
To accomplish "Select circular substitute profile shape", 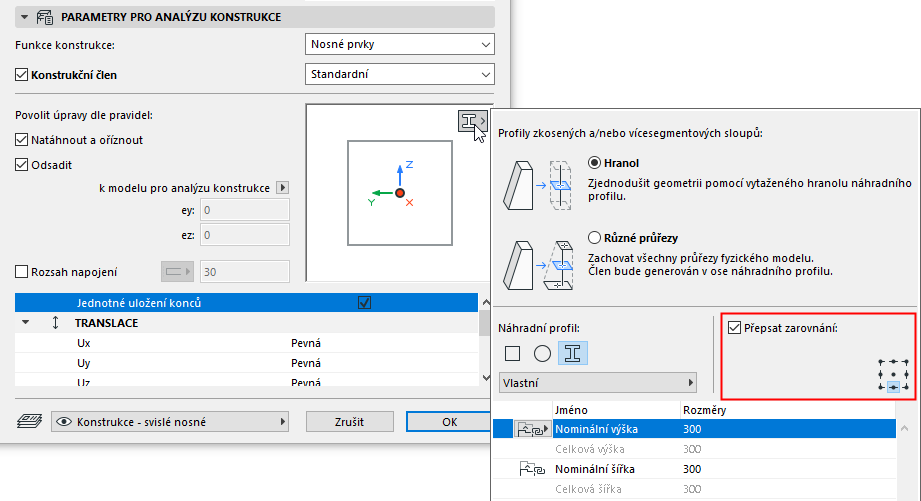I will pos(542,353).
